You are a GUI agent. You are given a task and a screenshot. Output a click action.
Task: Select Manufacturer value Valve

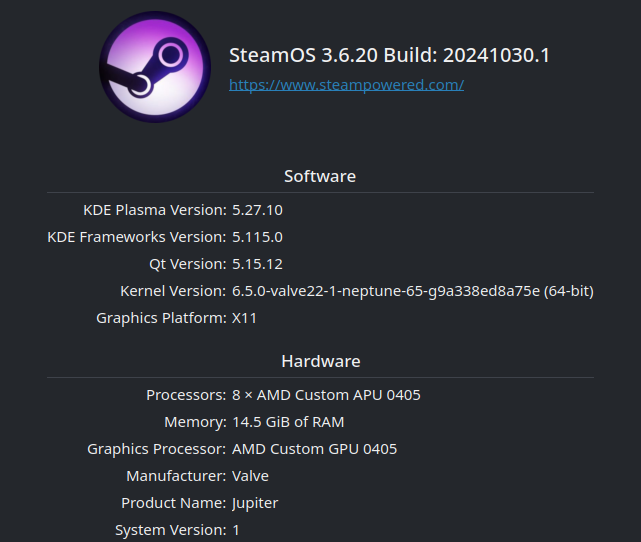(x=250, y=476)
